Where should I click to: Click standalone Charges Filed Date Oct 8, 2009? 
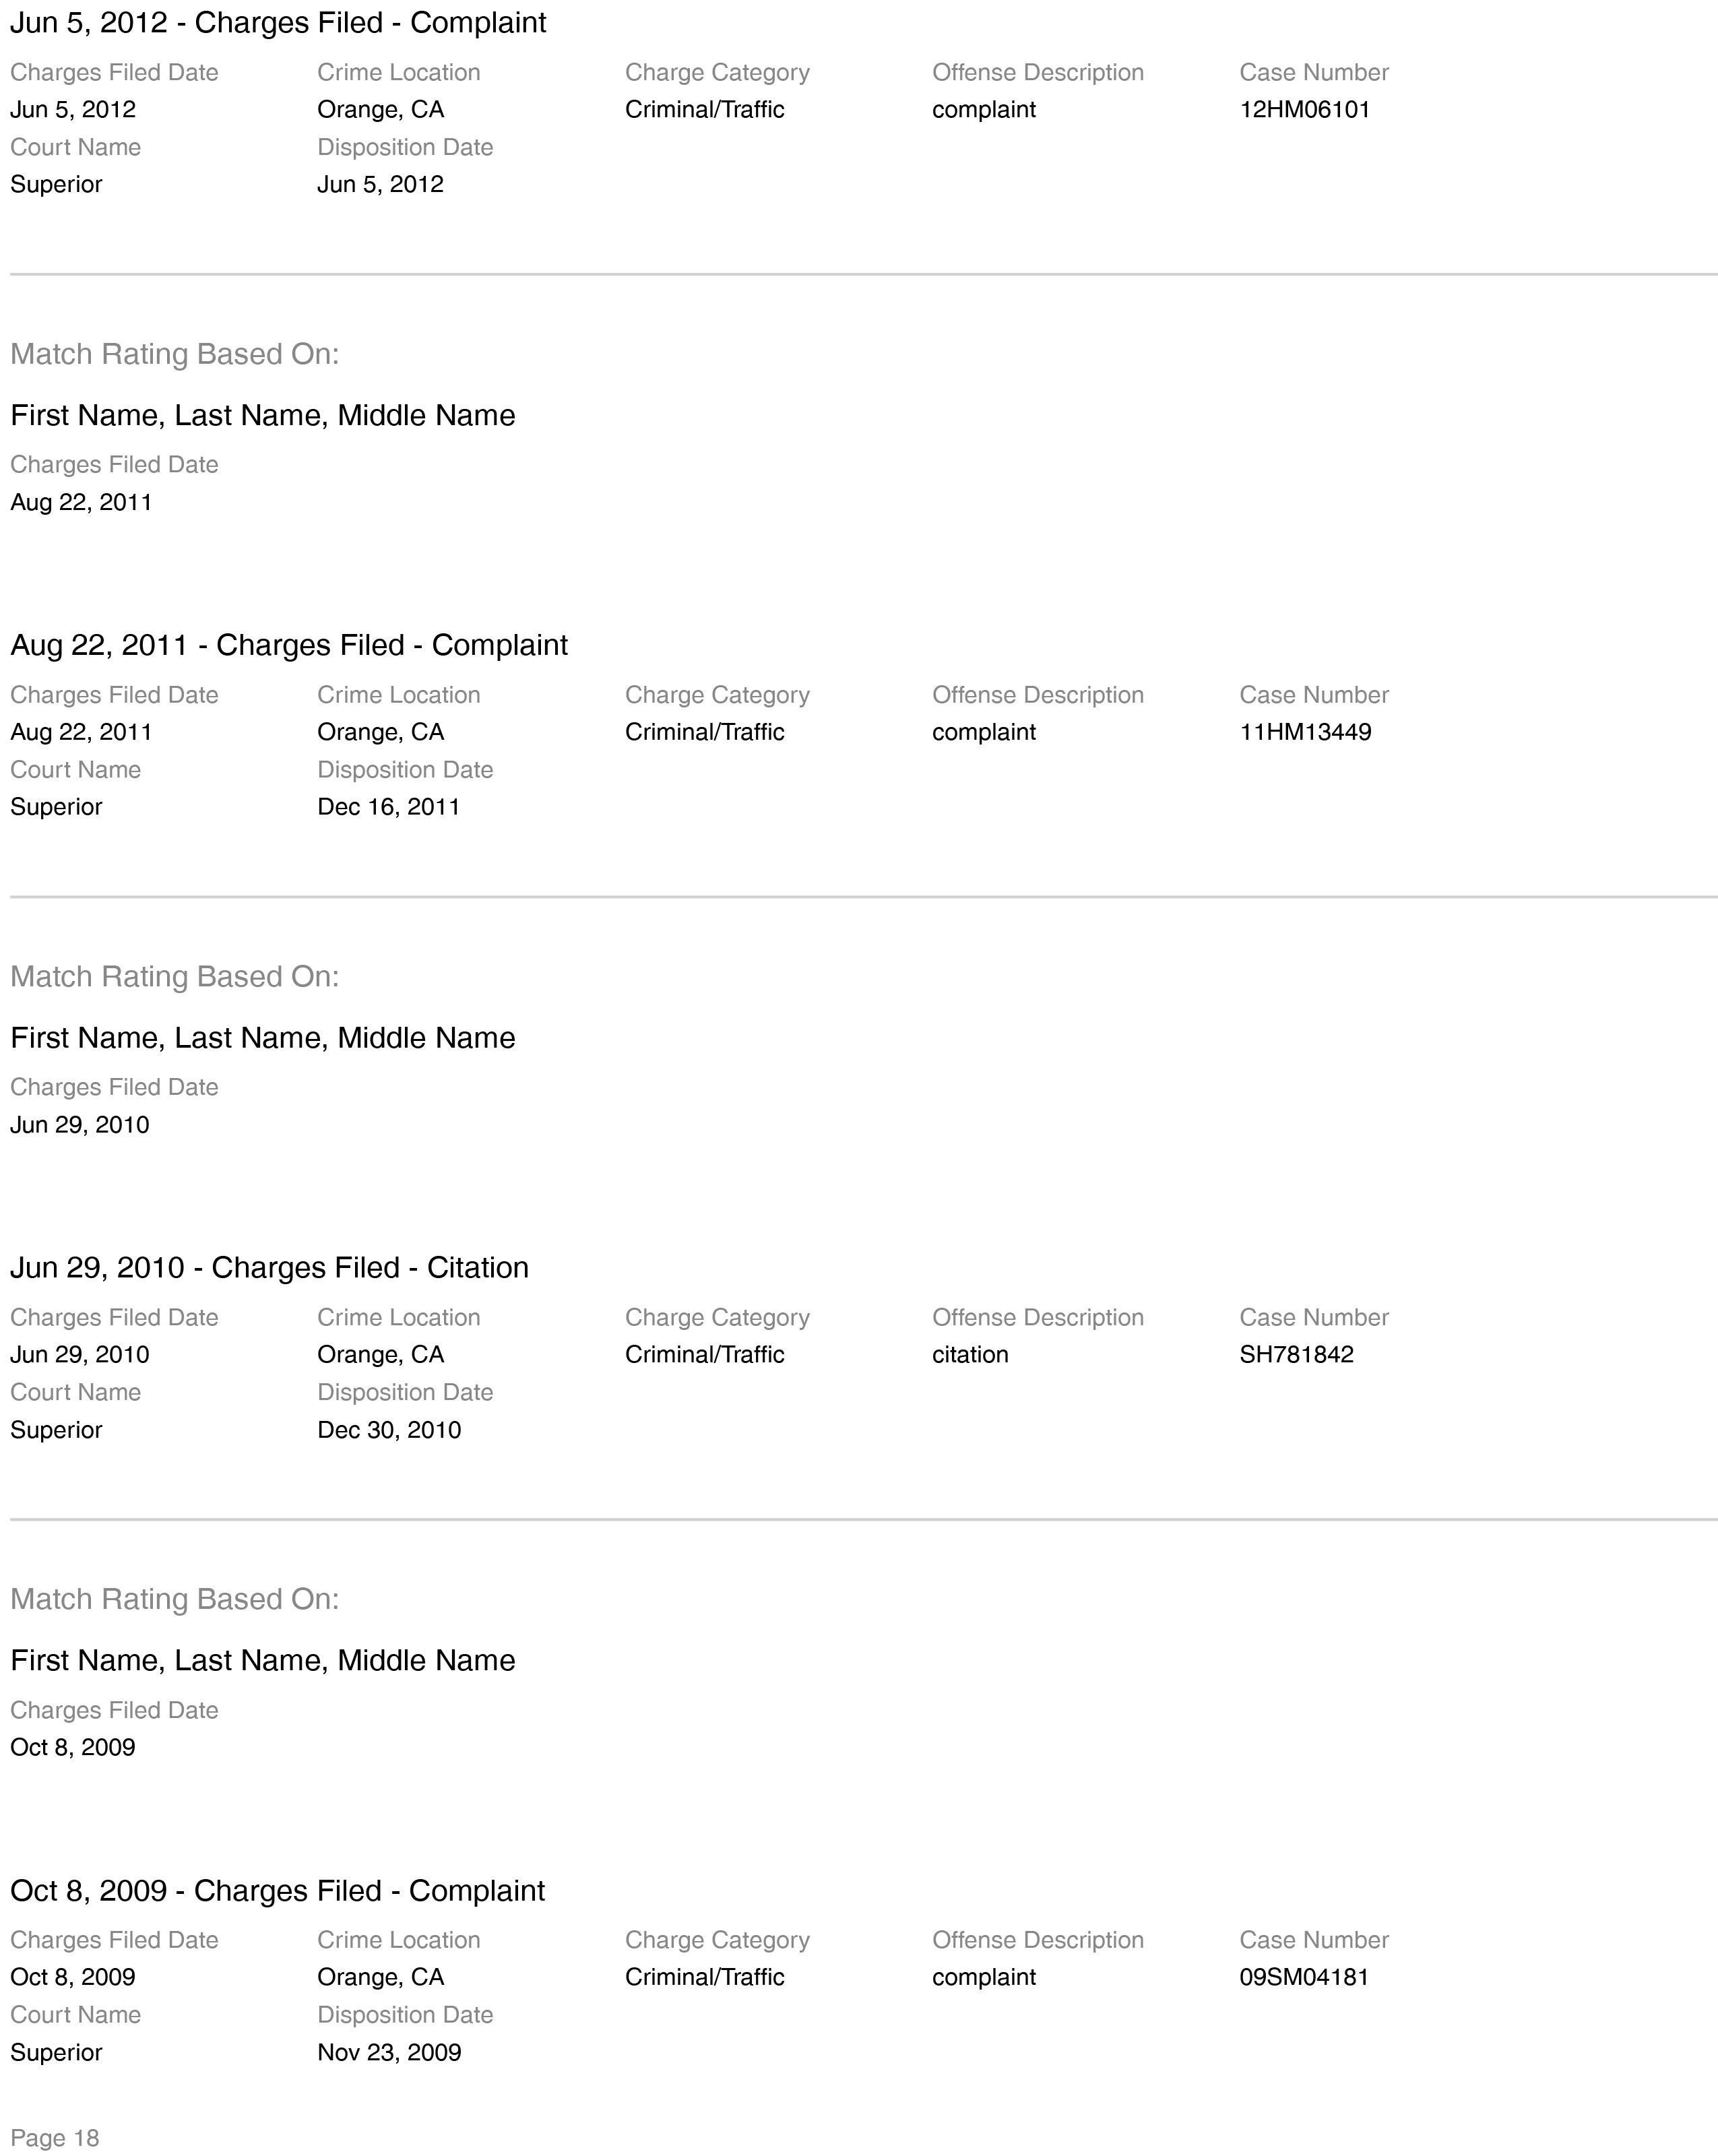(x=72, y=1747)
